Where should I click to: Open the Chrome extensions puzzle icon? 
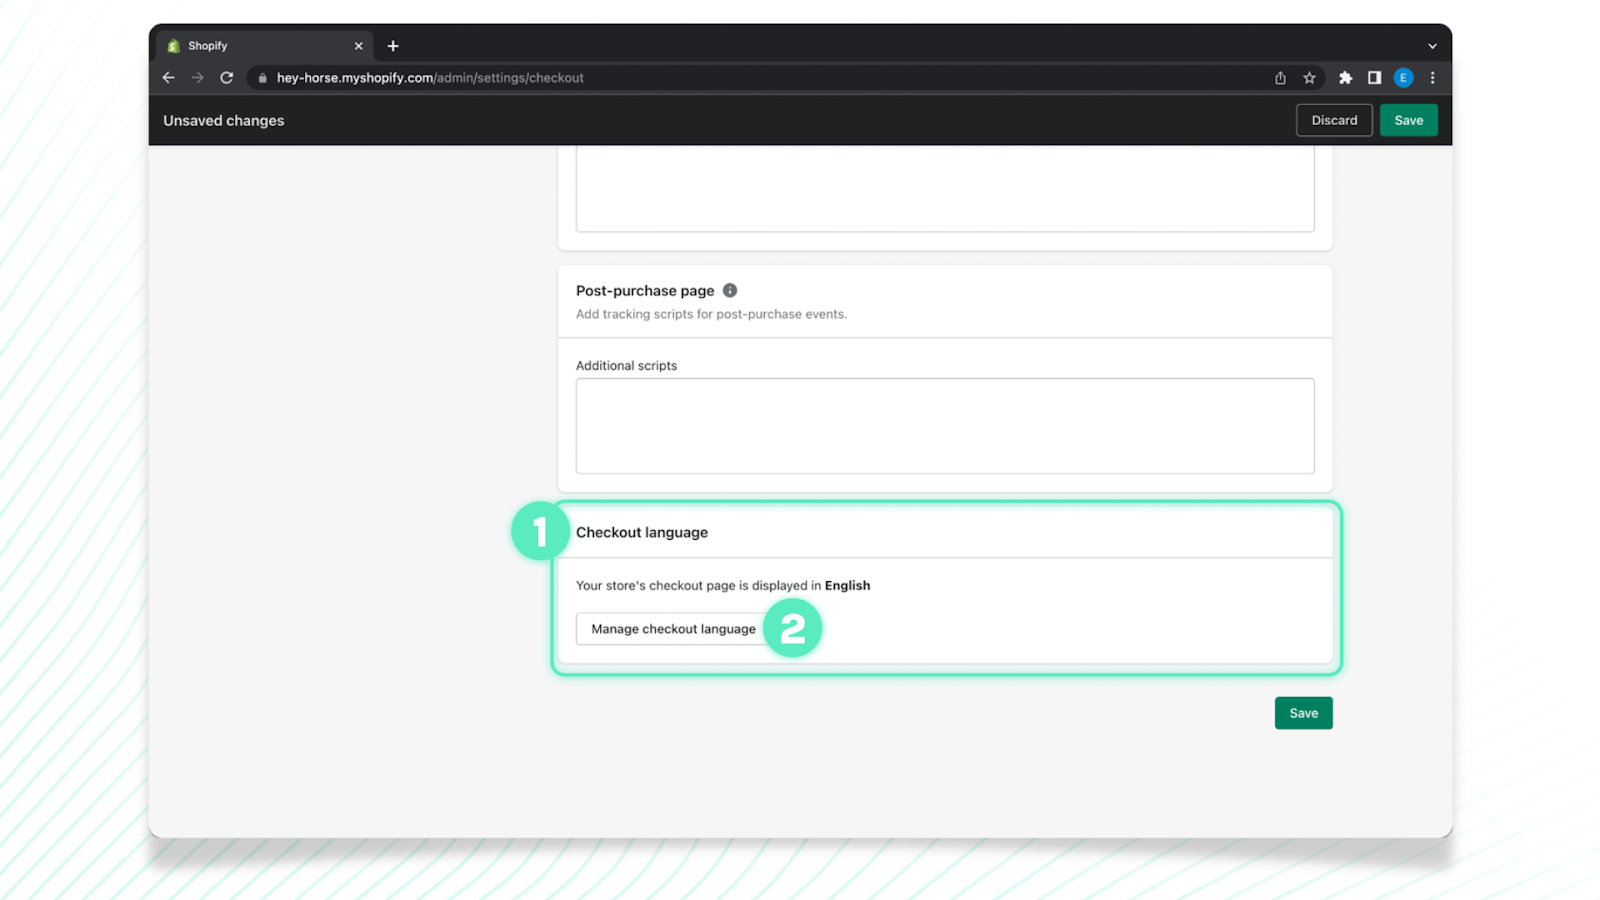[1345, 77]
